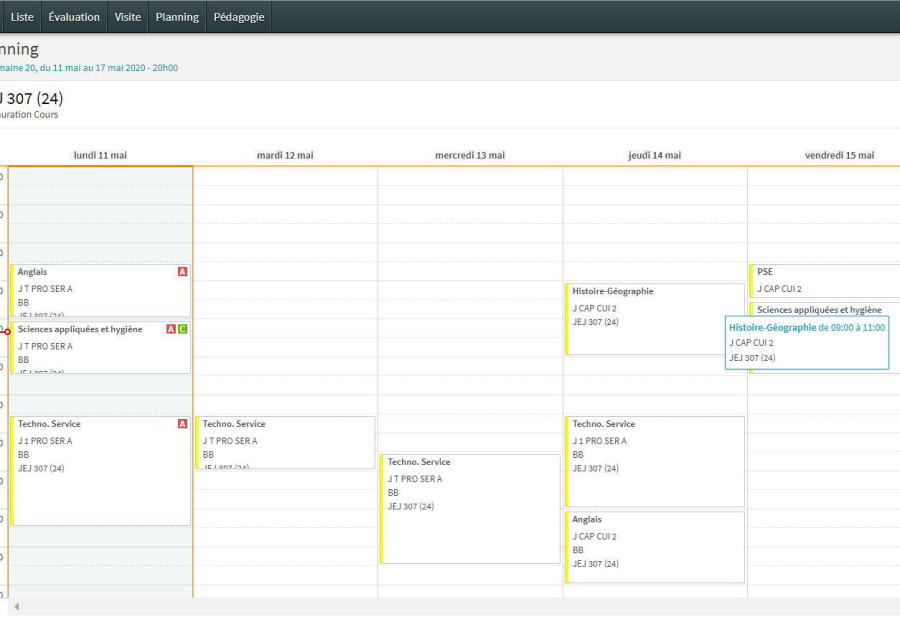The height and width of the screenshot is (617, 900).
Task: Click green C badge on Sciences appliquées
Action: pos(183,329)
